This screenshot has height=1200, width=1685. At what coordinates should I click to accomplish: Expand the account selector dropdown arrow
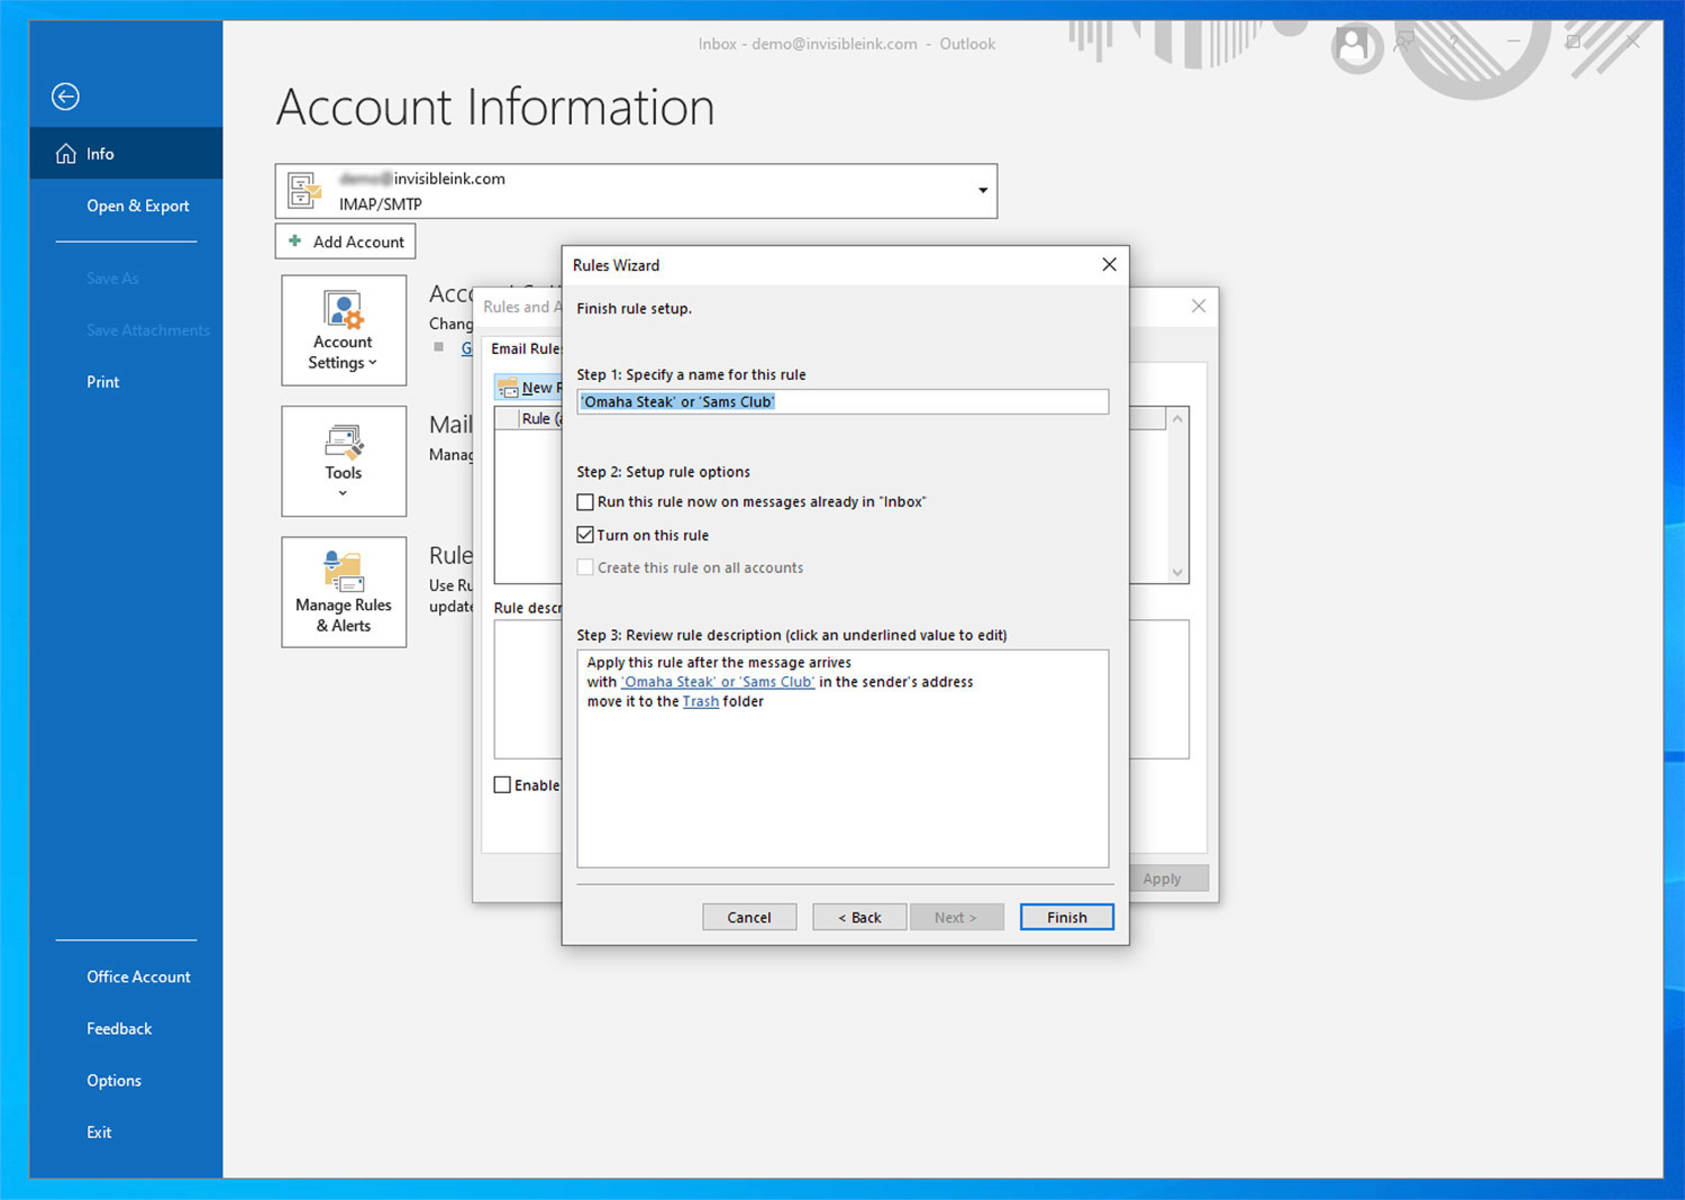(983, 191)
